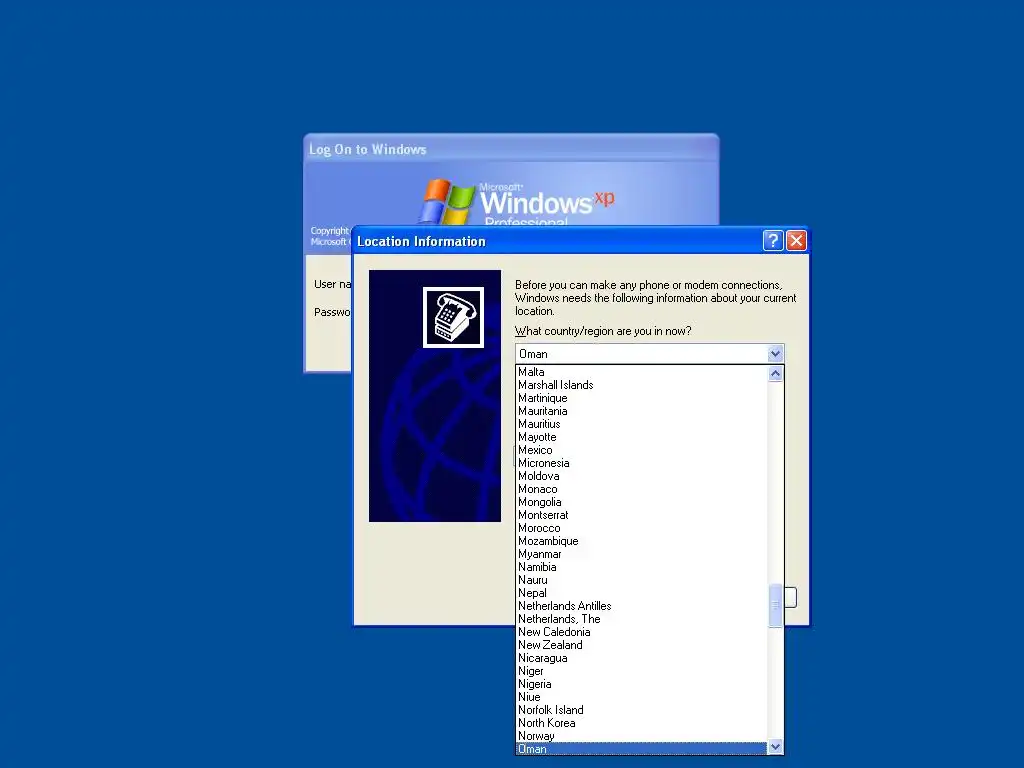Click the list scrollbar up arrow
This screenshot has width=1024, height=768.
tap(775, 374)
